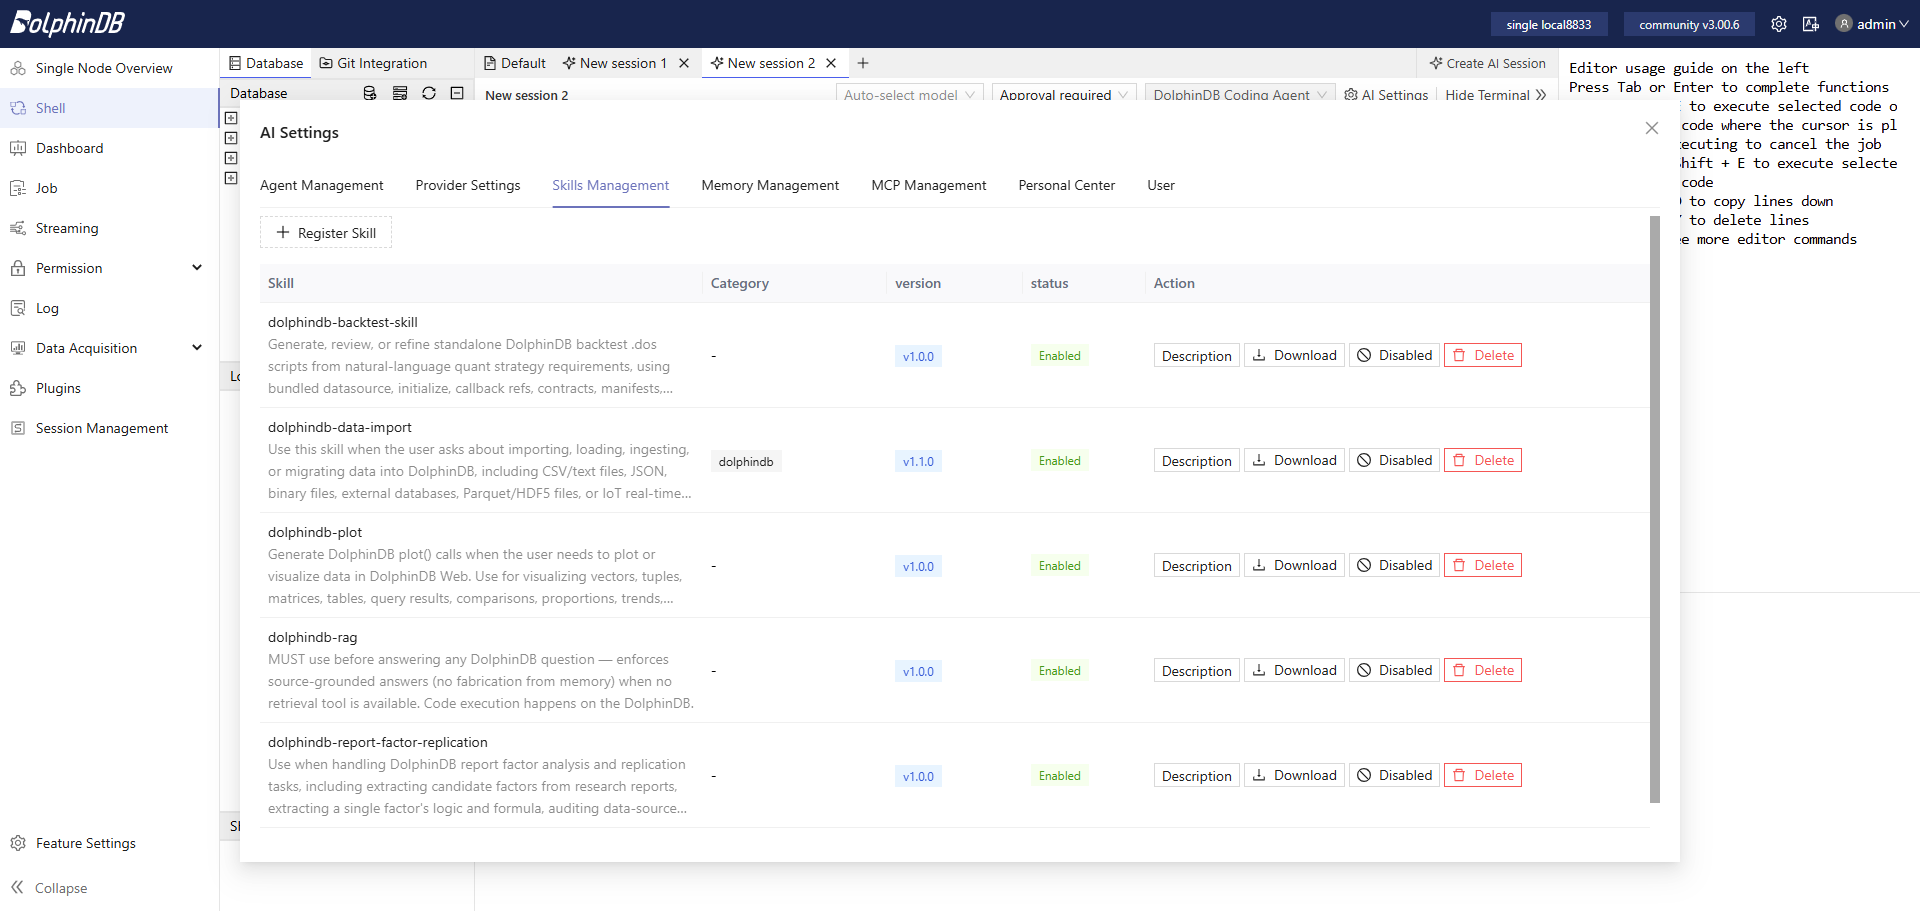This screenshot has width=1920, height=911.
Task: Select the Default session tab
Action: (x=515, y=63)
